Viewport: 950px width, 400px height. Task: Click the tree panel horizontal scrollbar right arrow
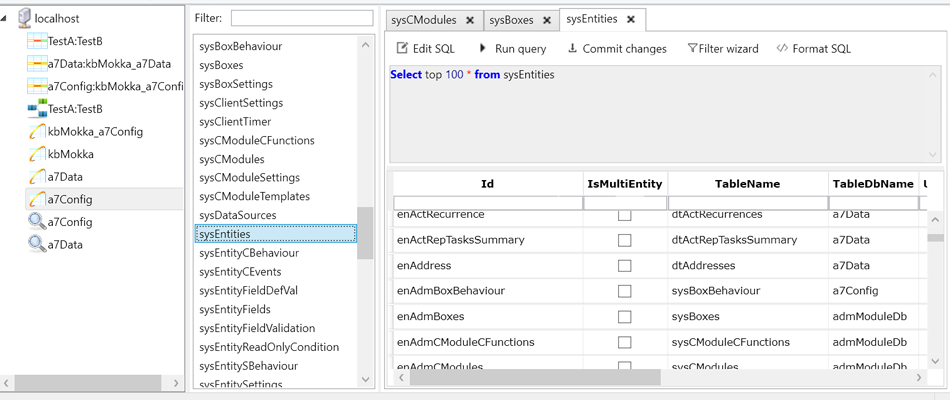176,383
